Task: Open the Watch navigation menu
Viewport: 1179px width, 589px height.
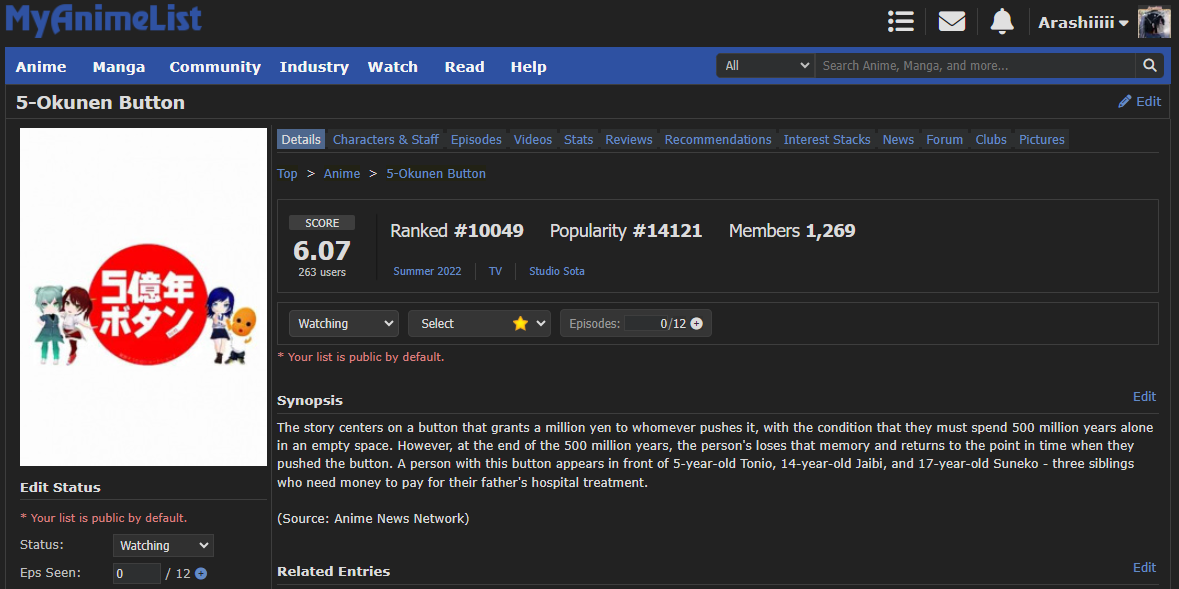Action: [392, 67]
